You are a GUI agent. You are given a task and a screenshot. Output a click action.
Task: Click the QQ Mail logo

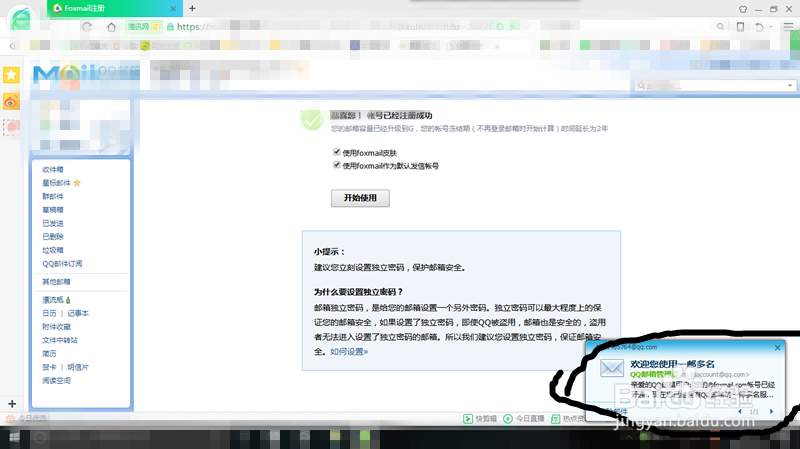tap(86, 74)
